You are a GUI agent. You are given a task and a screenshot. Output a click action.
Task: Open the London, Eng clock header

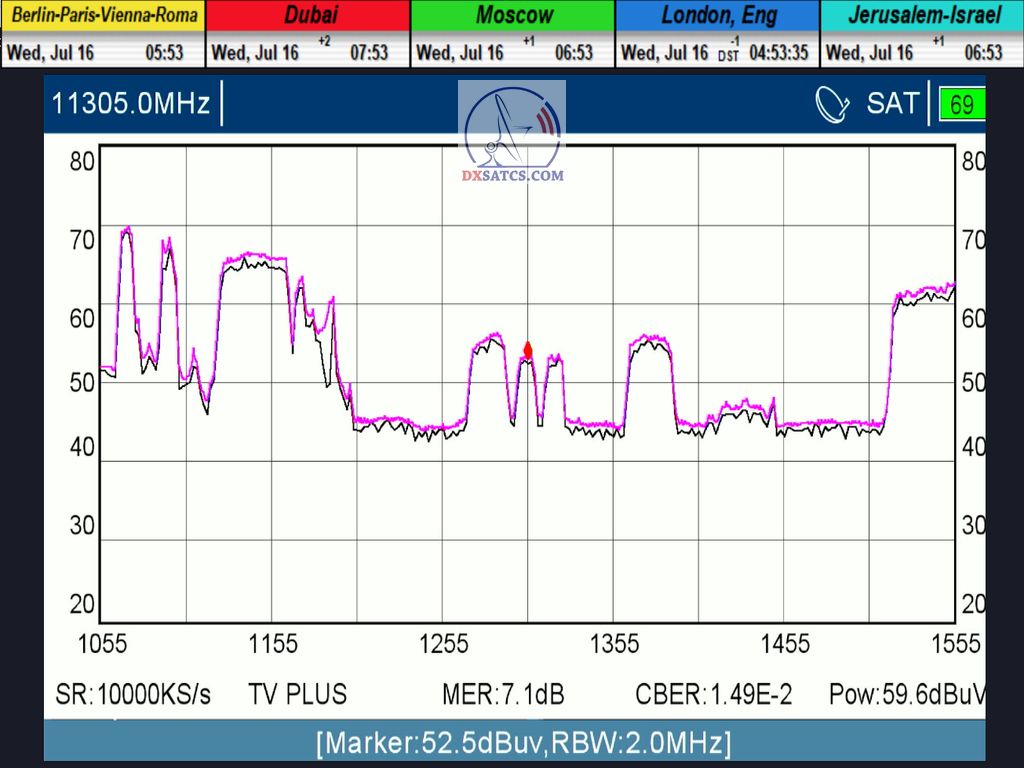[717, 16]
